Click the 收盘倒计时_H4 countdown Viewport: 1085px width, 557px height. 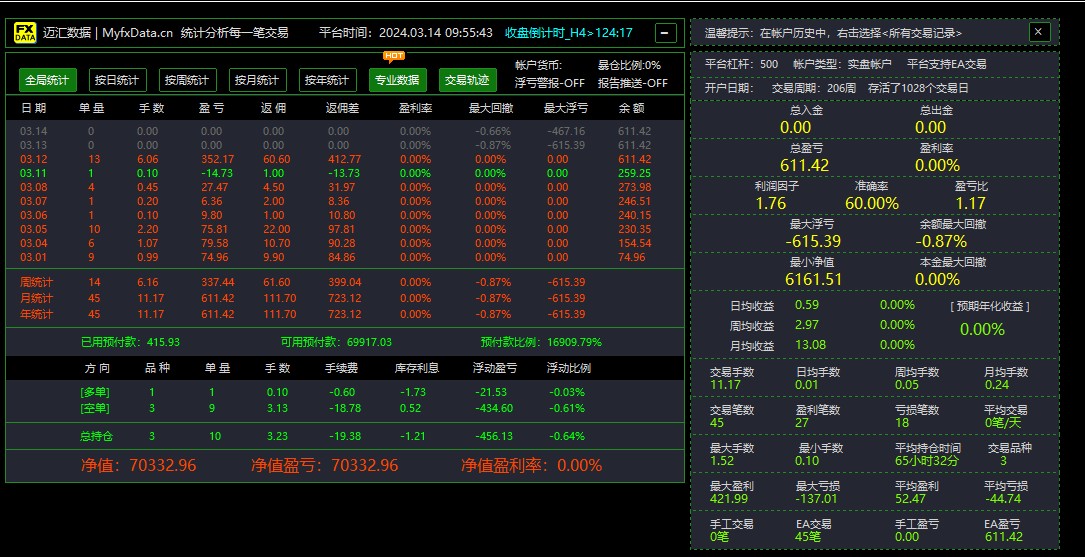569,33
